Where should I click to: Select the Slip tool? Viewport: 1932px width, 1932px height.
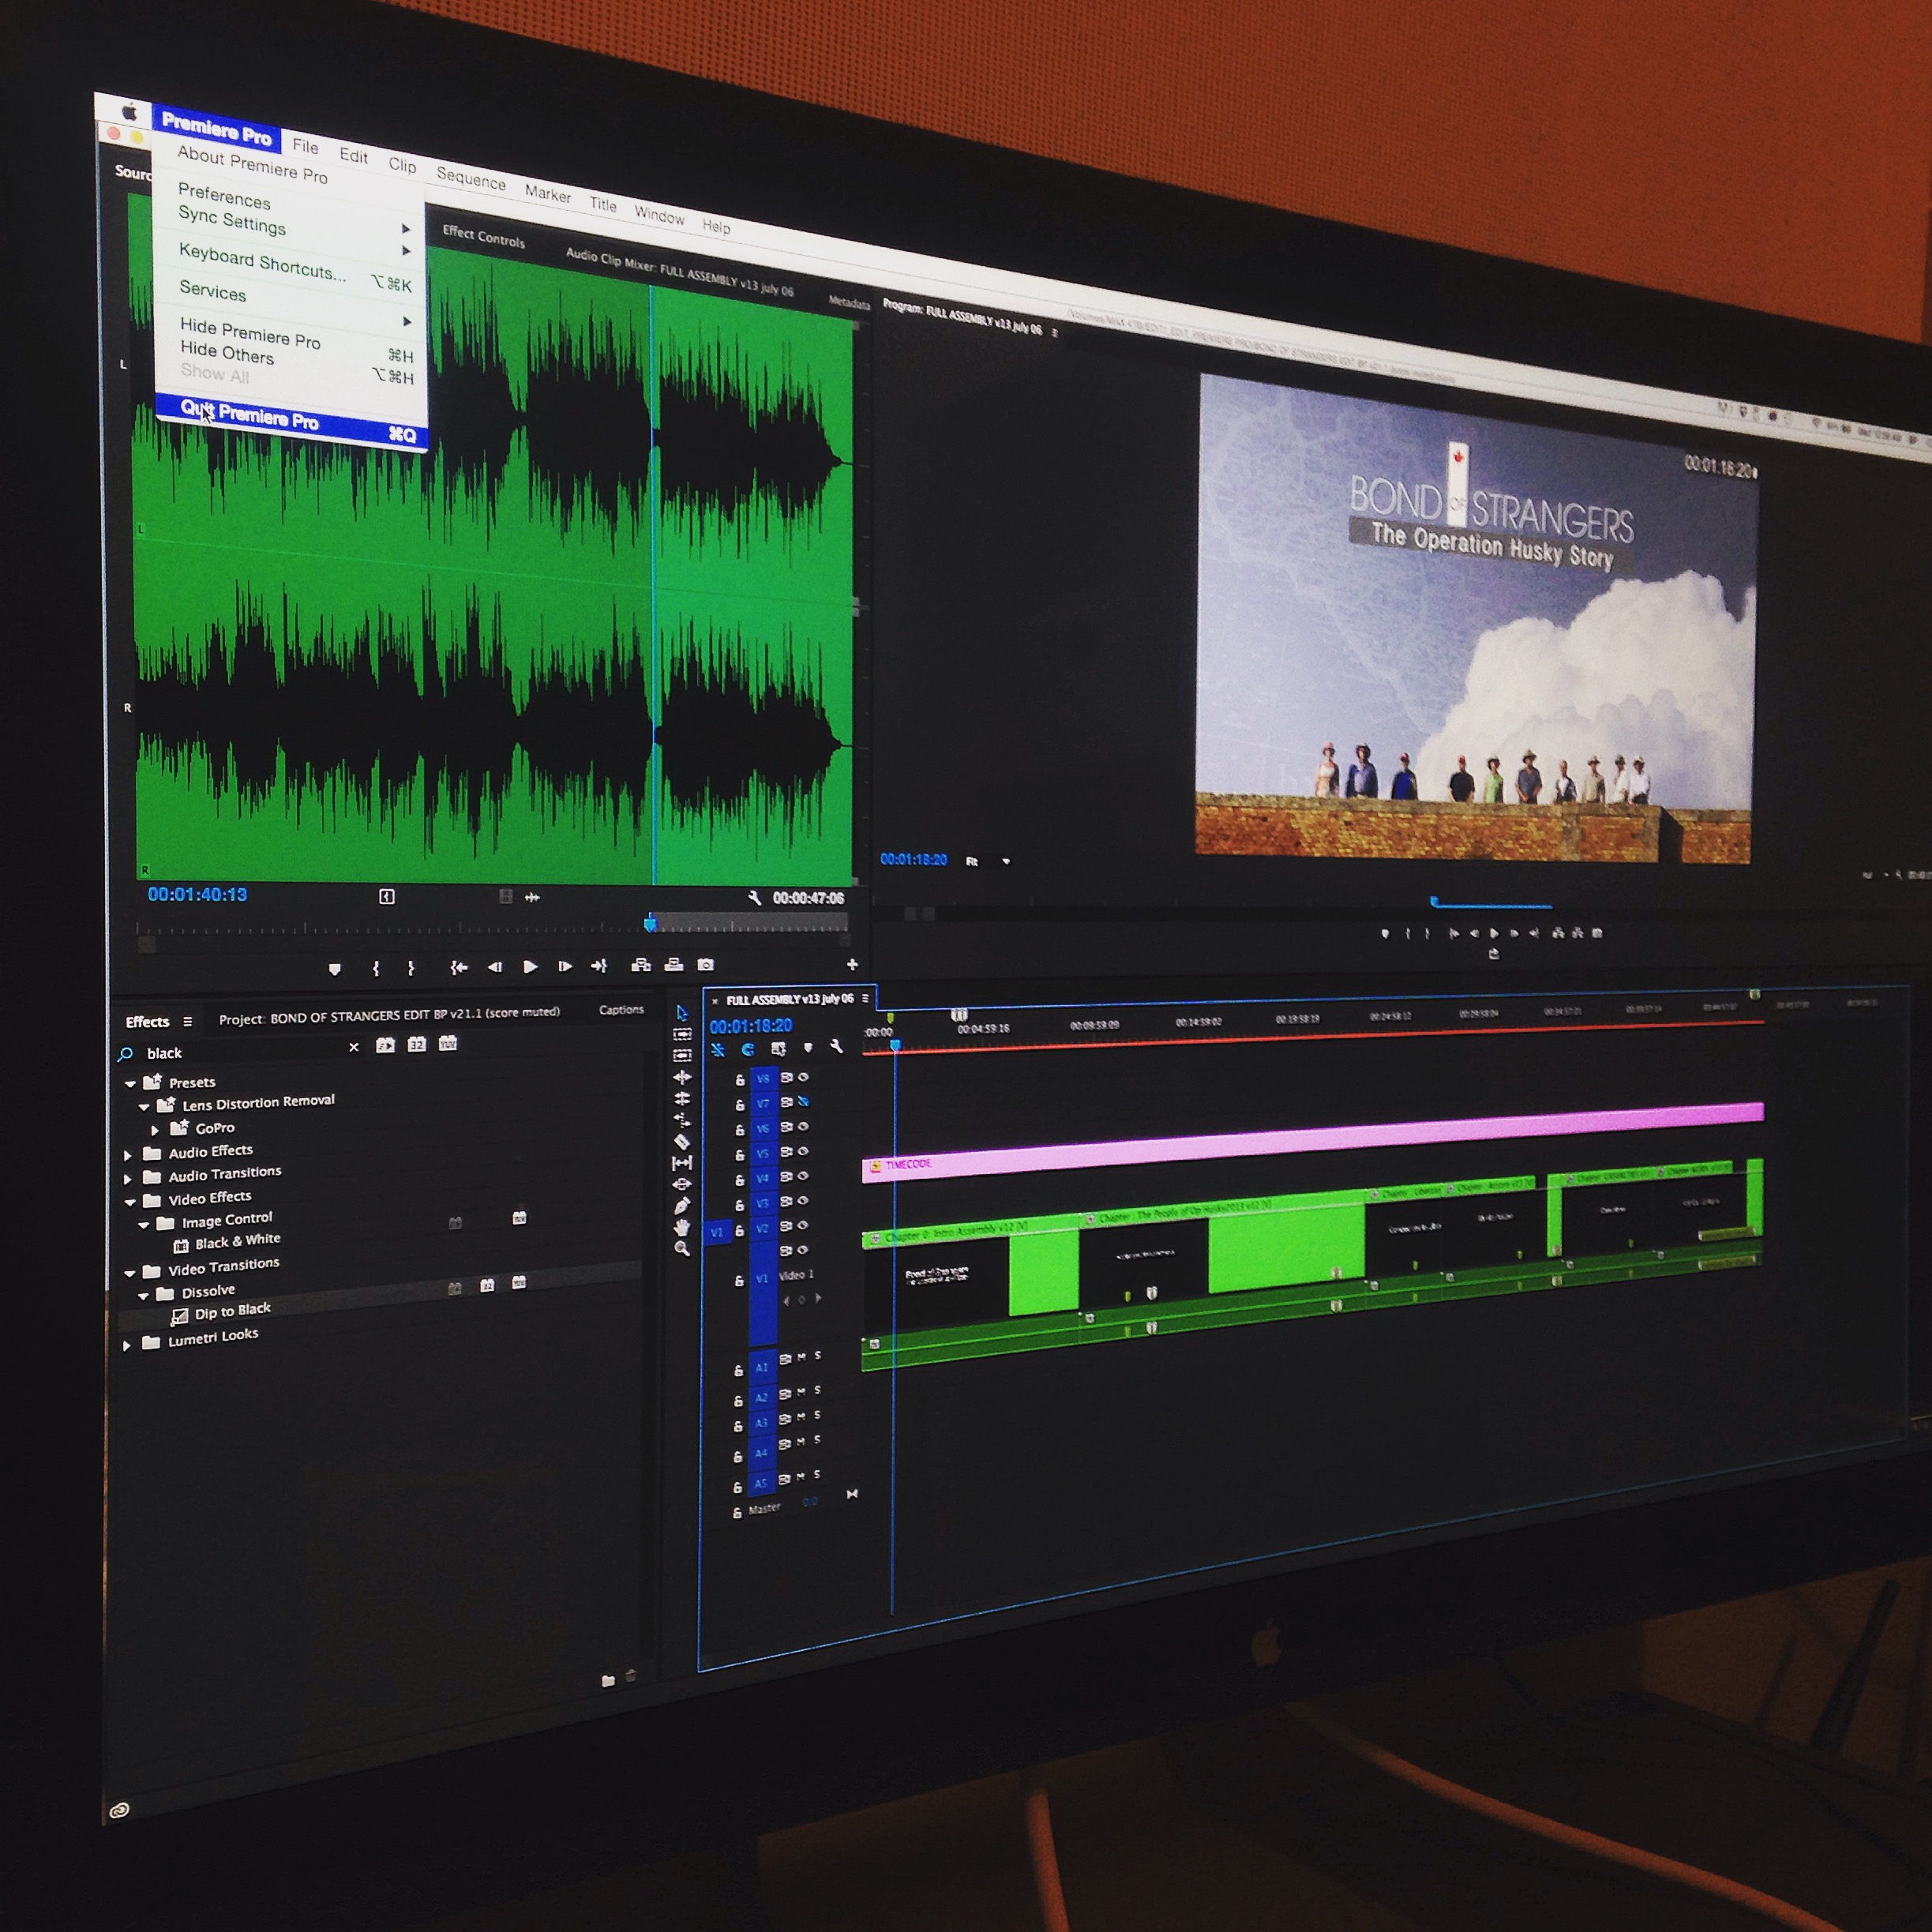pyautogui.click(x=682, y=1162)
